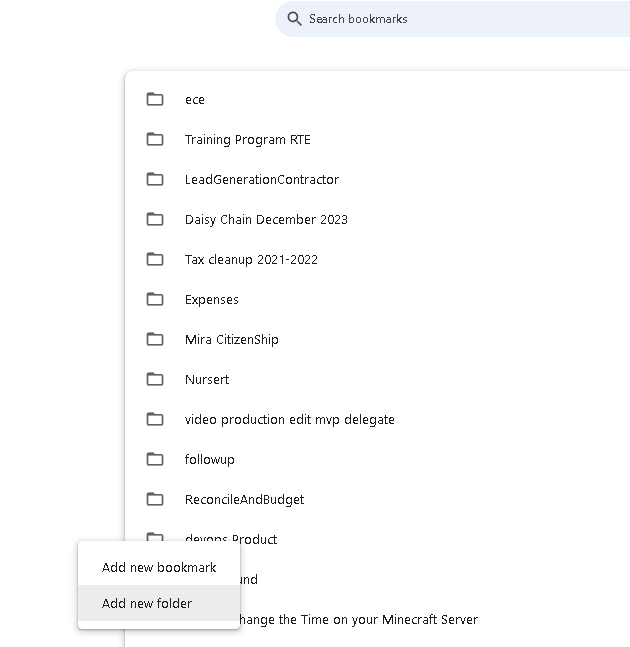
Task: Select the ReconcileAndBudget folder name
Action: (x=244, y=500)
